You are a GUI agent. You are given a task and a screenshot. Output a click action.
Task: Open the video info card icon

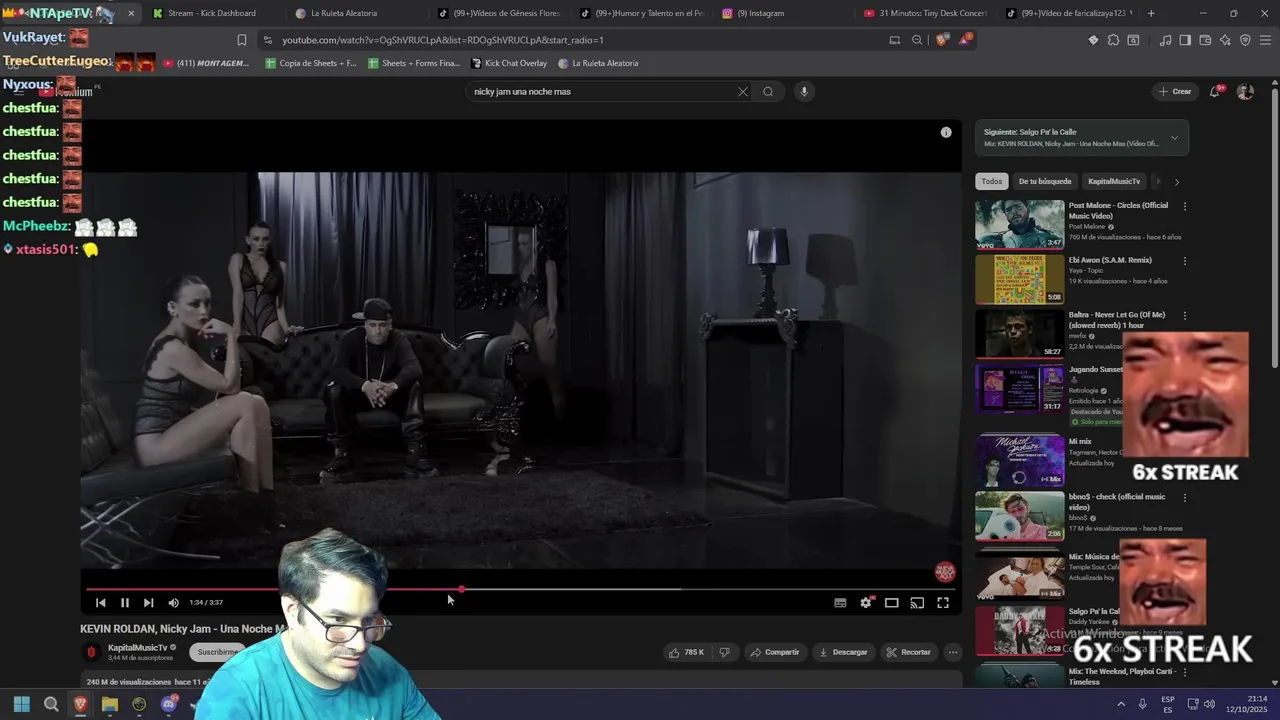[x=946, y=132]
